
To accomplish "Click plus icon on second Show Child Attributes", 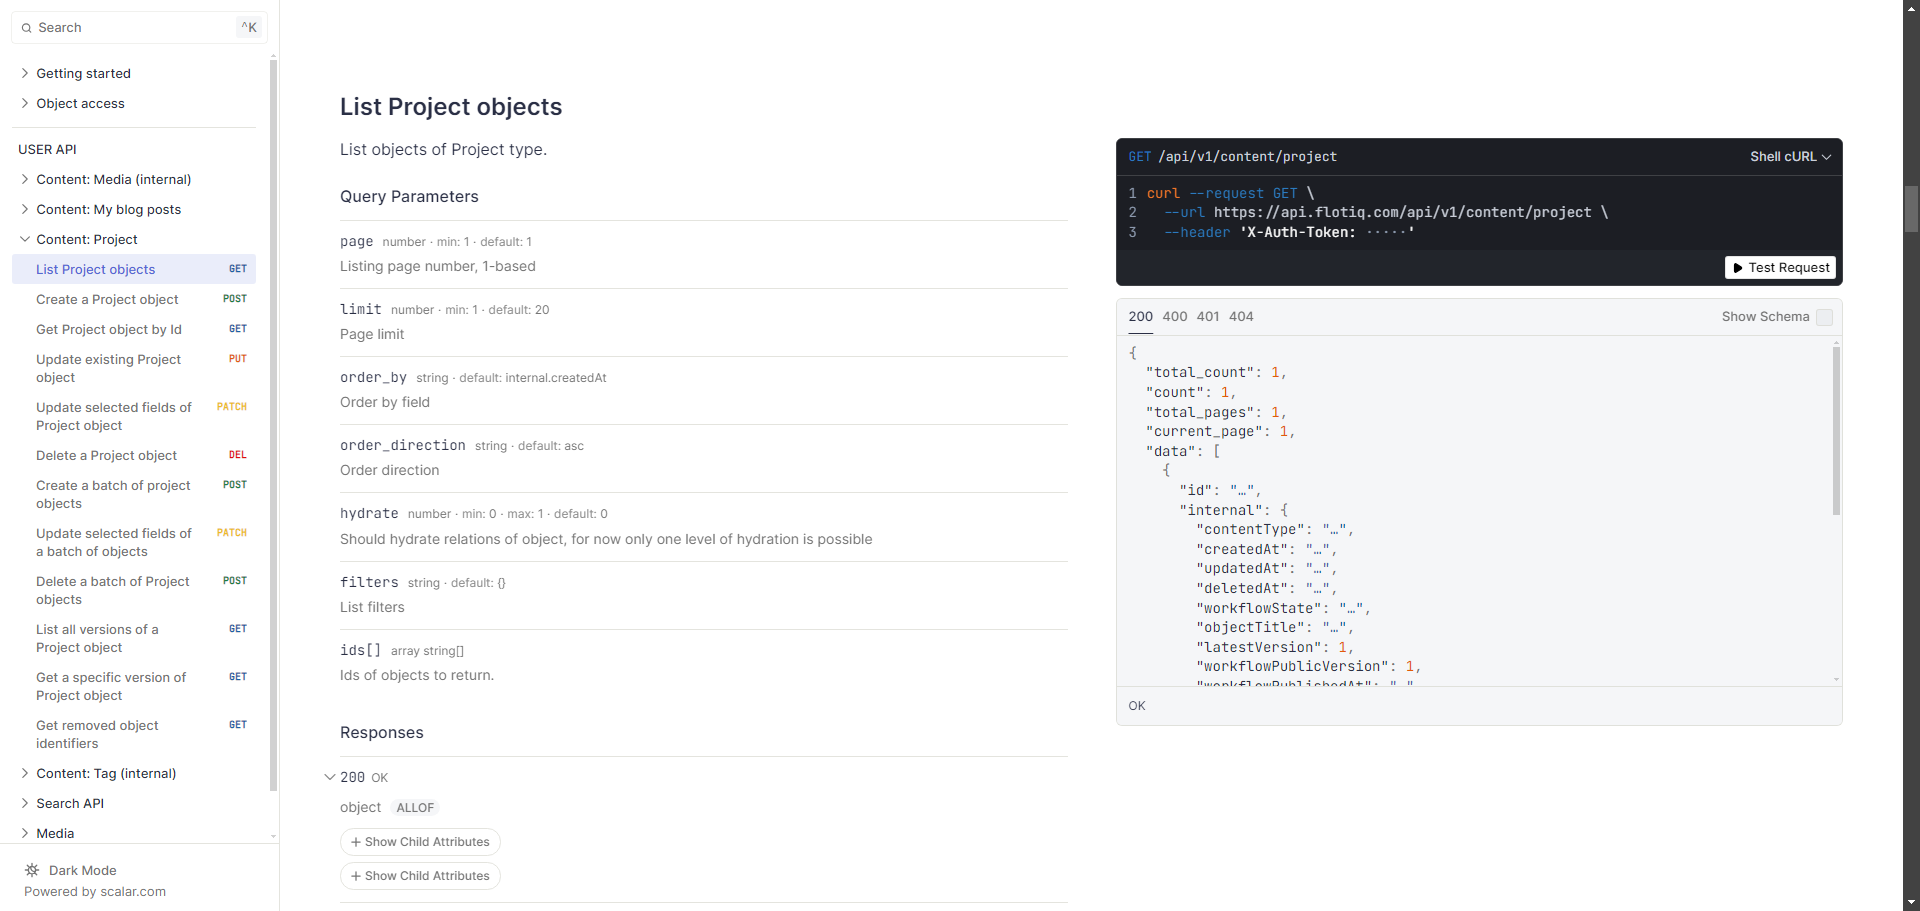I will 356,876.
